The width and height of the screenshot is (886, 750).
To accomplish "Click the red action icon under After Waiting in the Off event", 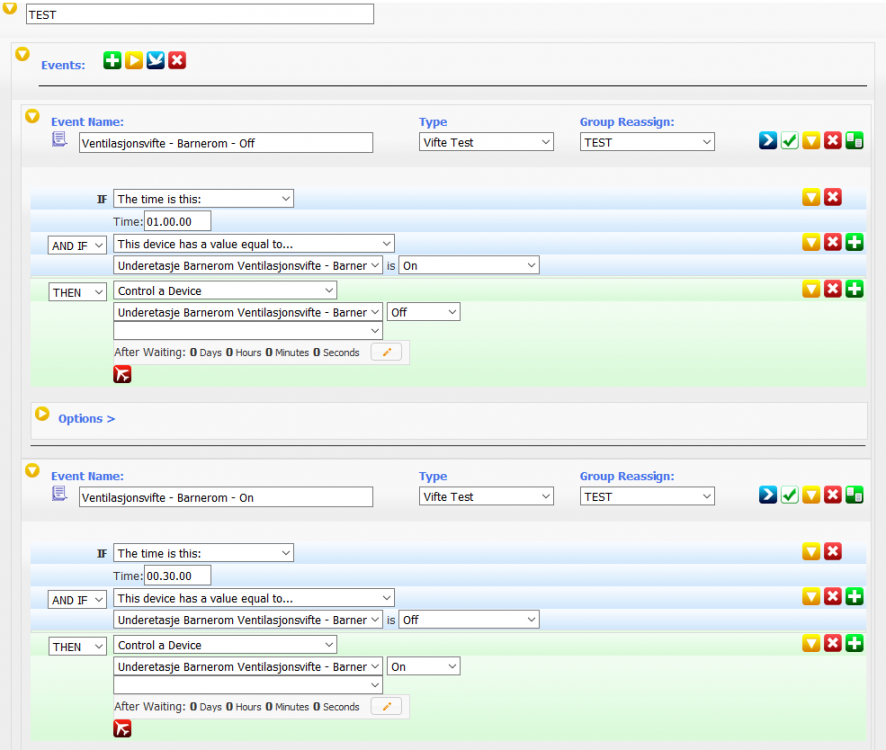I will pos(122,374).
